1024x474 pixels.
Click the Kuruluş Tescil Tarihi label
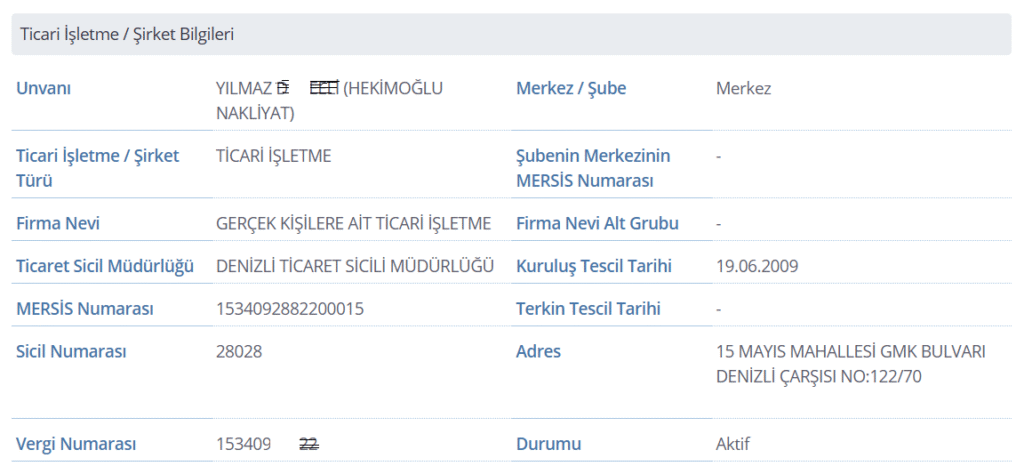(x=593, y=266)
